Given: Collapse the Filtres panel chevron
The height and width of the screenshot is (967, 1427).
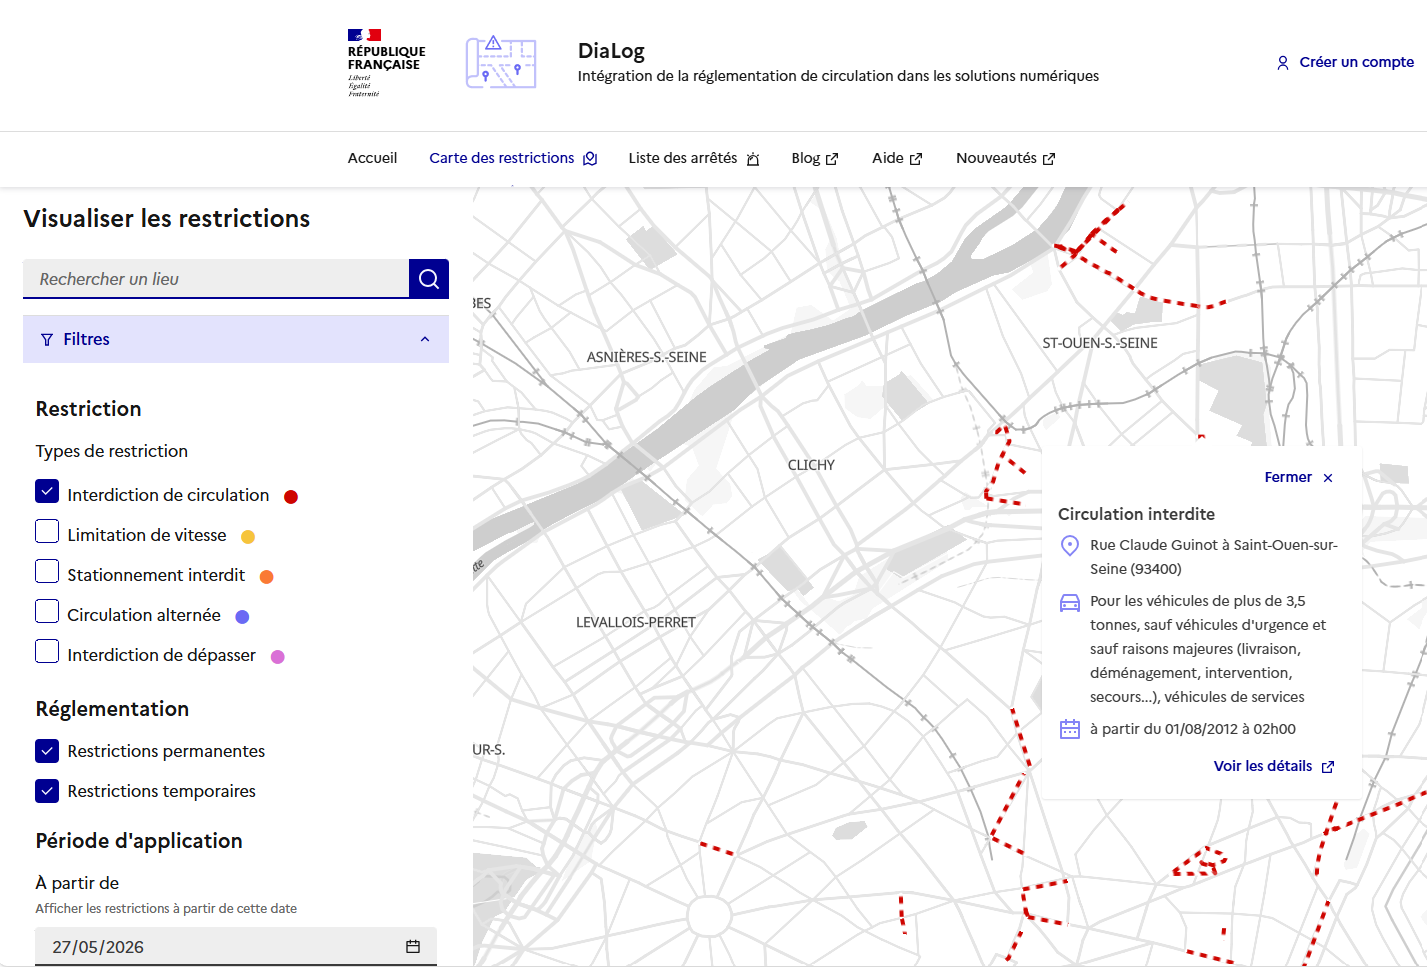Looking at the screenshot, I should point(425,339).
